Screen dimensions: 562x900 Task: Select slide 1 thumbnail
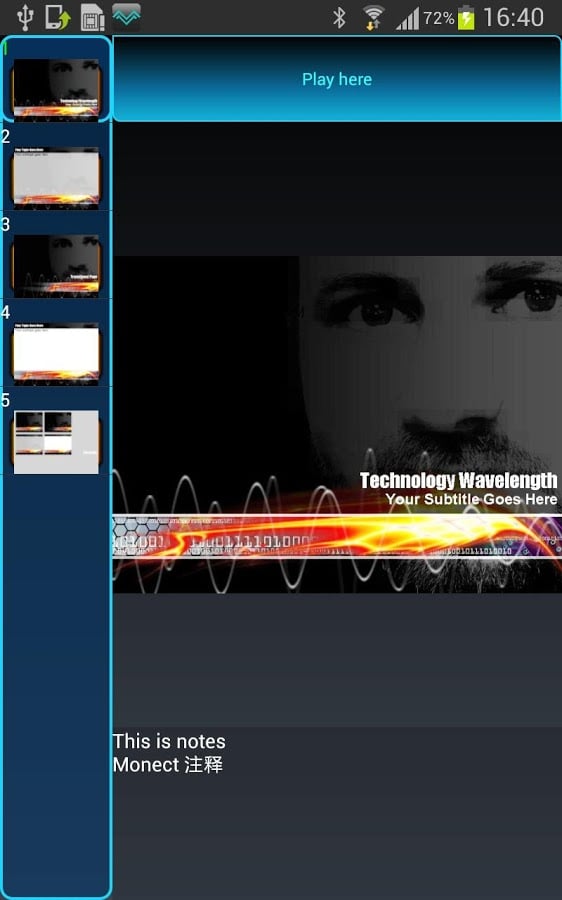click(56, 90)
